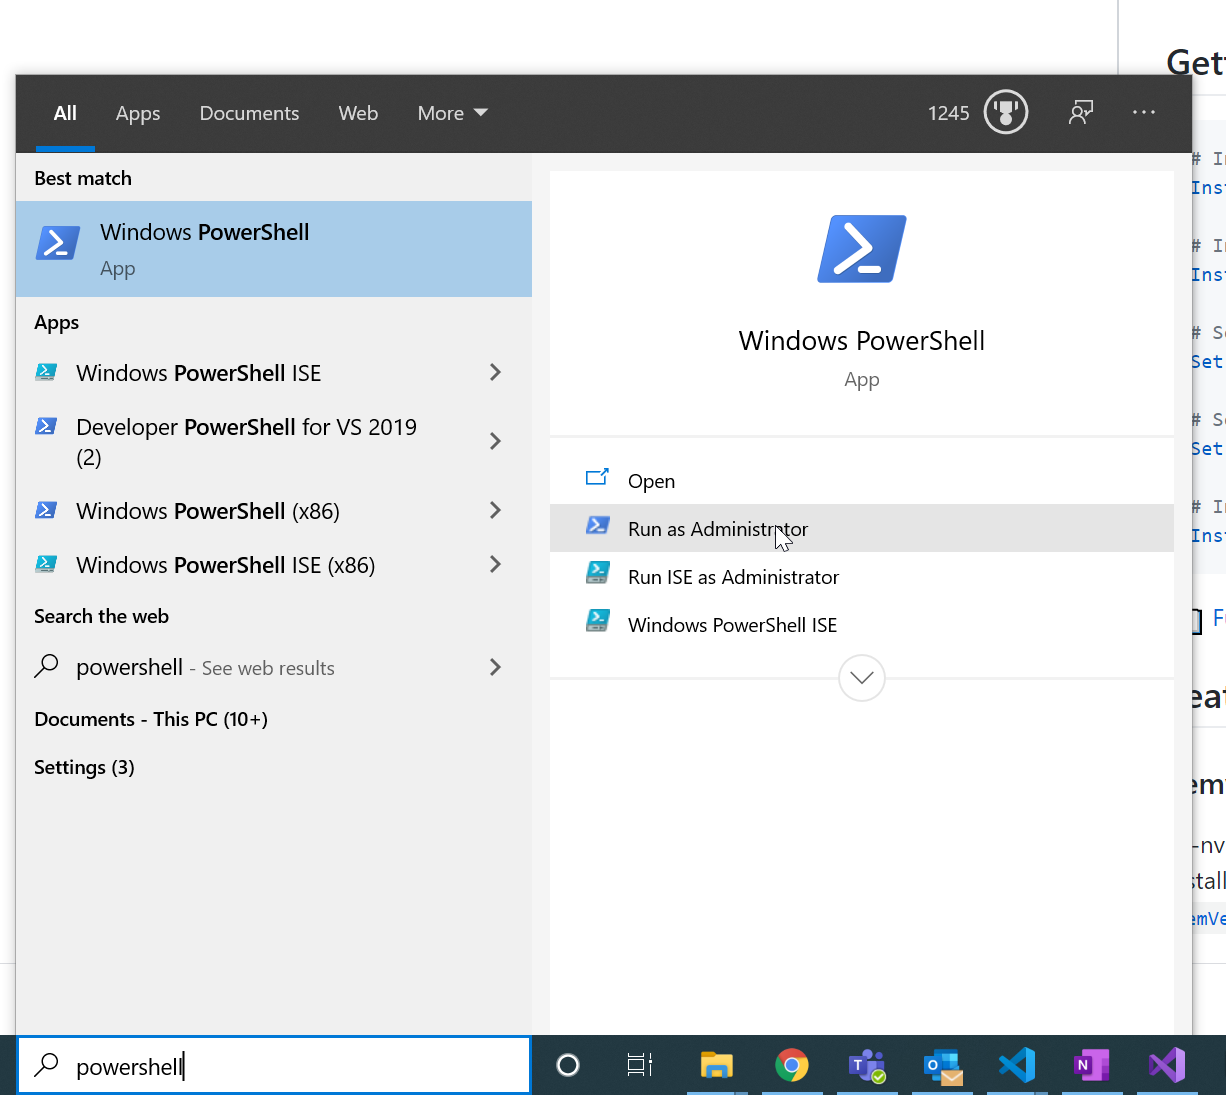This screenshot has width=1226, height=1095.
Task: Expand powershell web results arrow
Action: tap(495, 667)
